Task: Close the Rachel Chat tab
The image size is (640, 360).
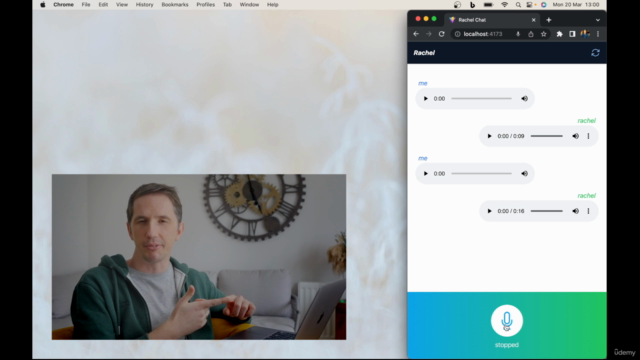Action: pyautogui.click(x=533, y=20)
